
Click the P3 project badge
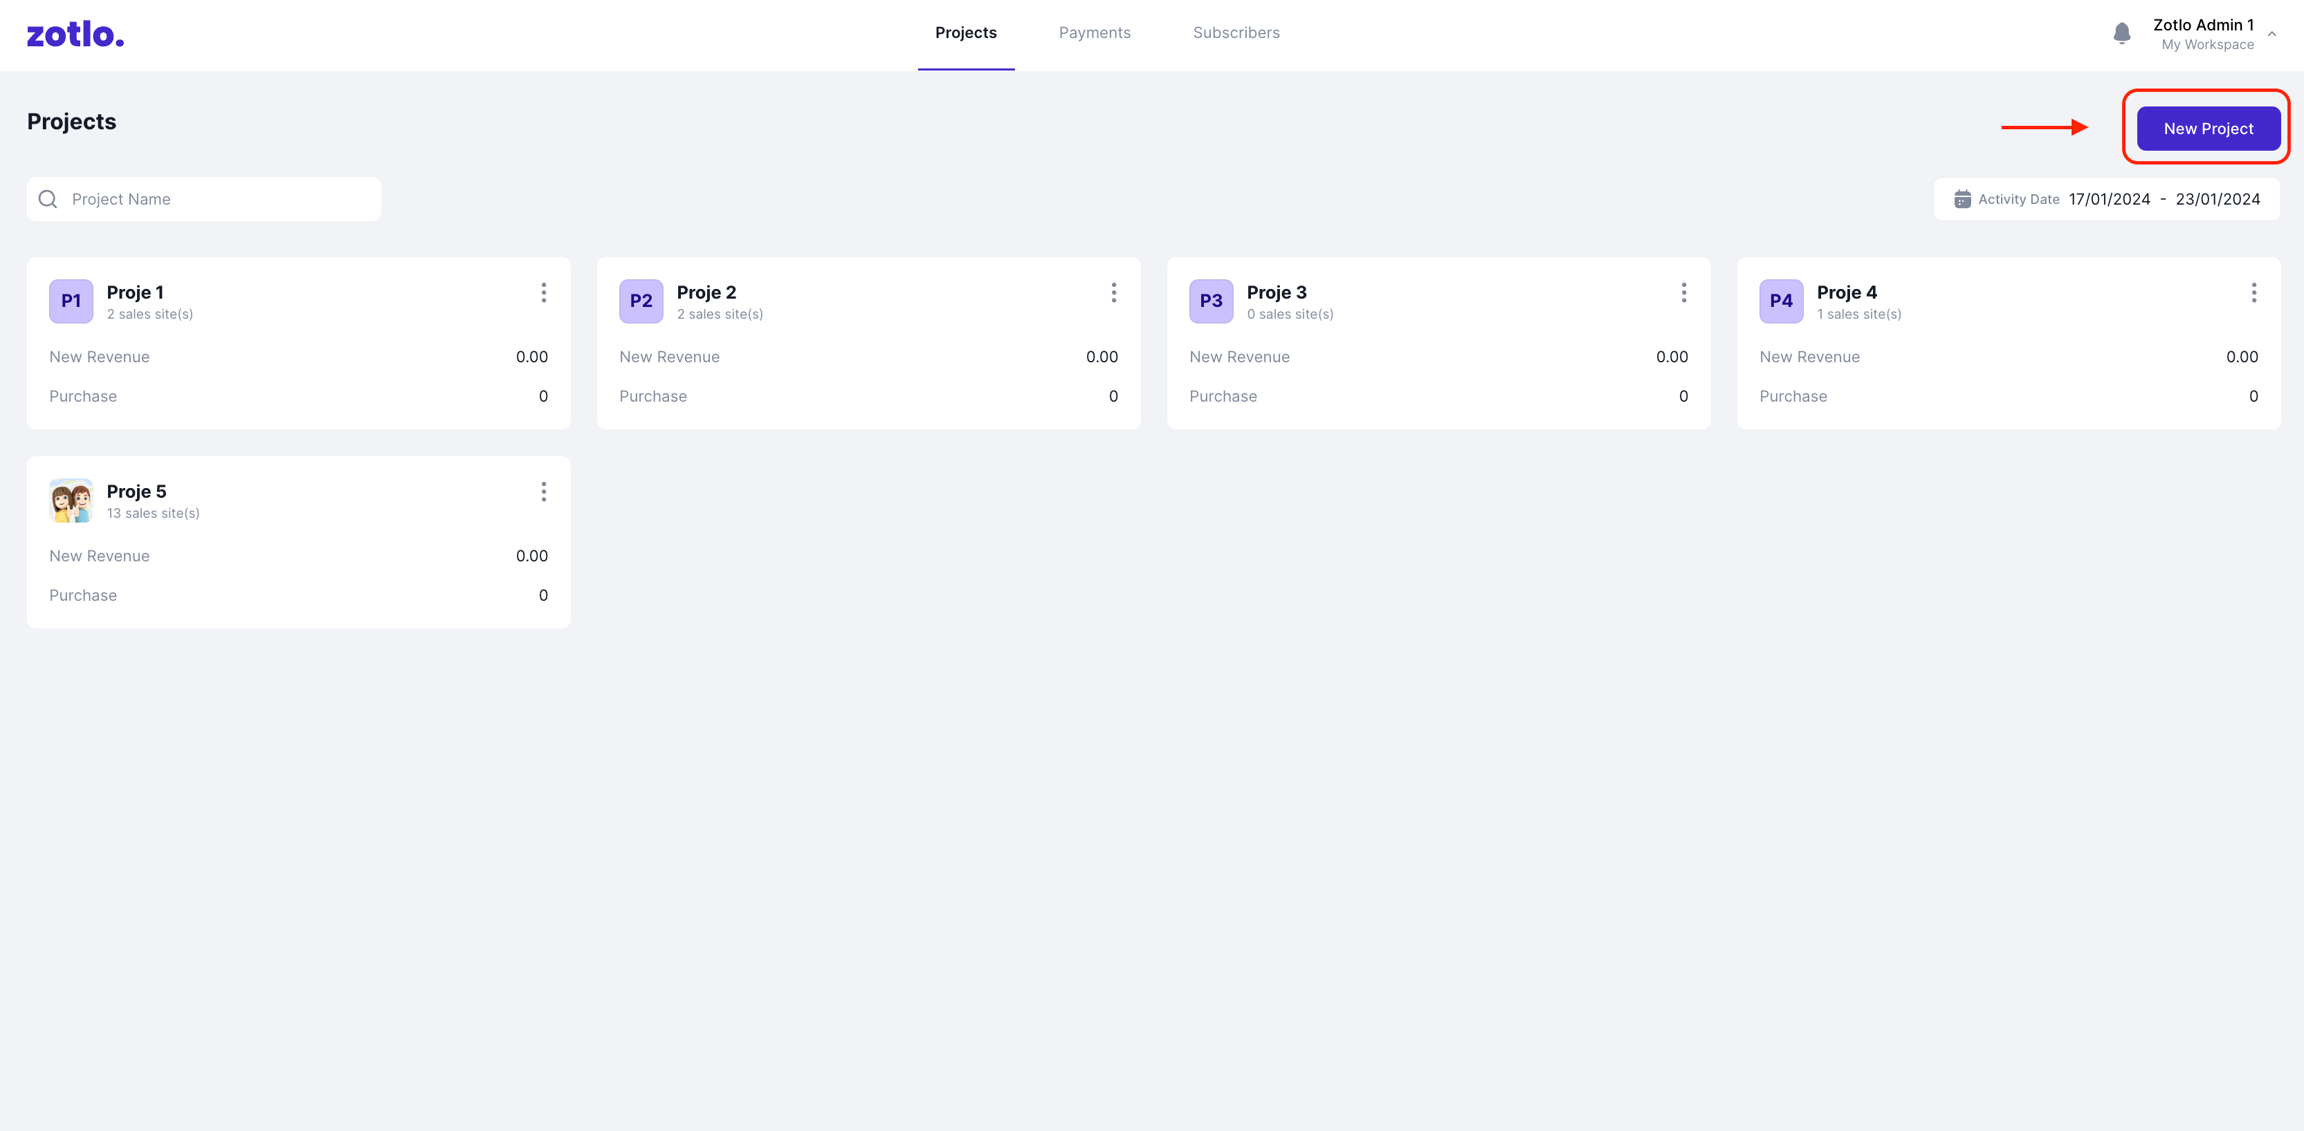coord(1211,301)
